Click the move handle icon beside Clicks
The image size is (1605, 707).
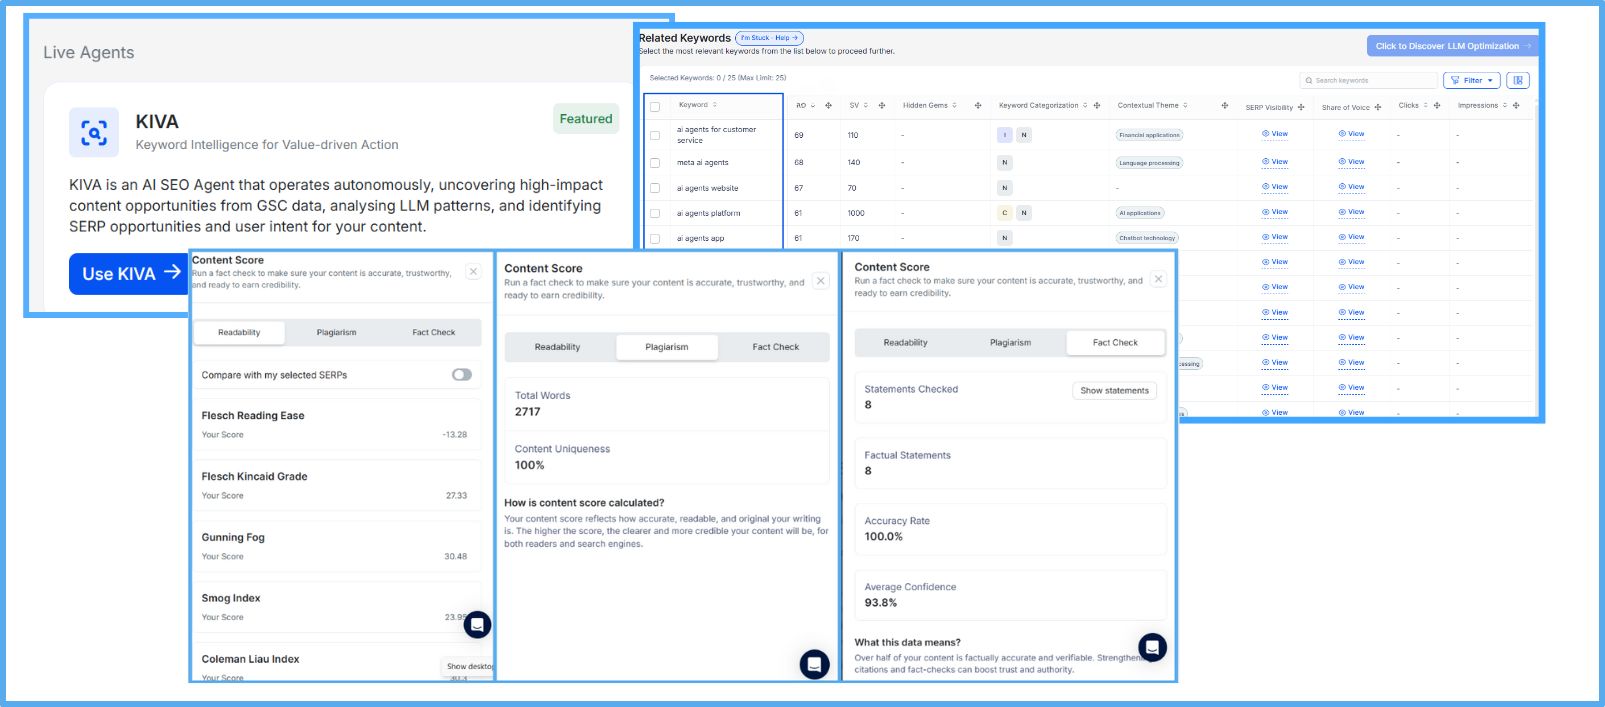tap(1437, 105)
